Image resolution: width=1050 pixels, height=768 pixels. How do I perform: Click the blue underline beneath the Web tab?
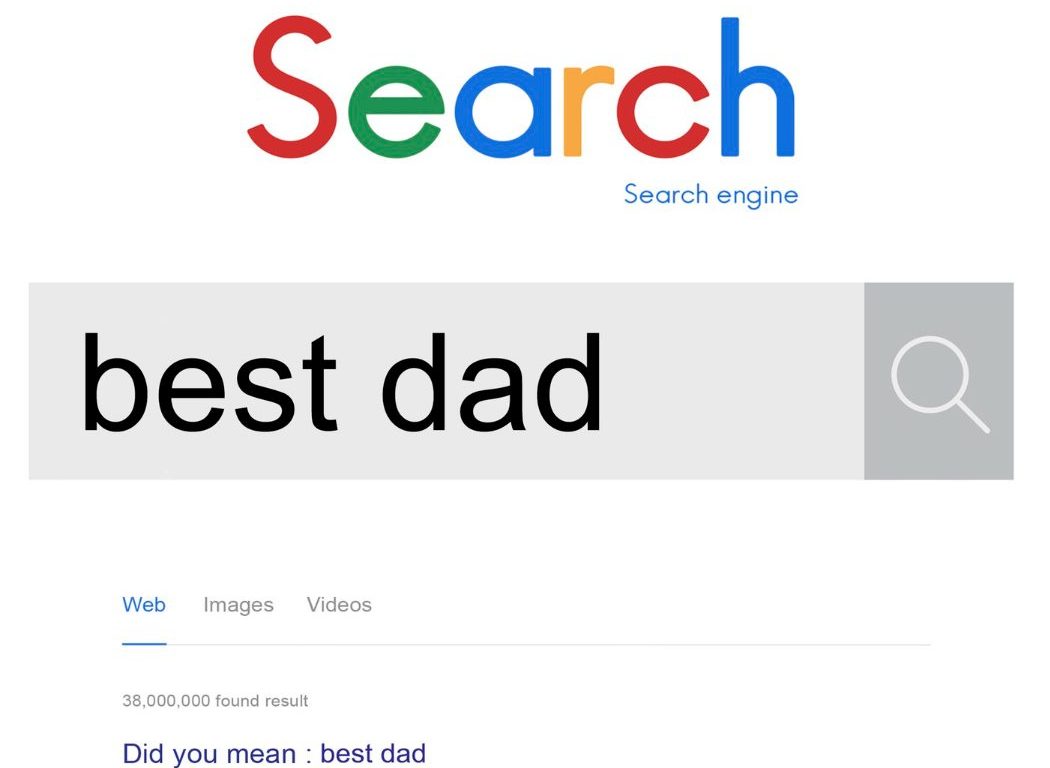(144, 643)
